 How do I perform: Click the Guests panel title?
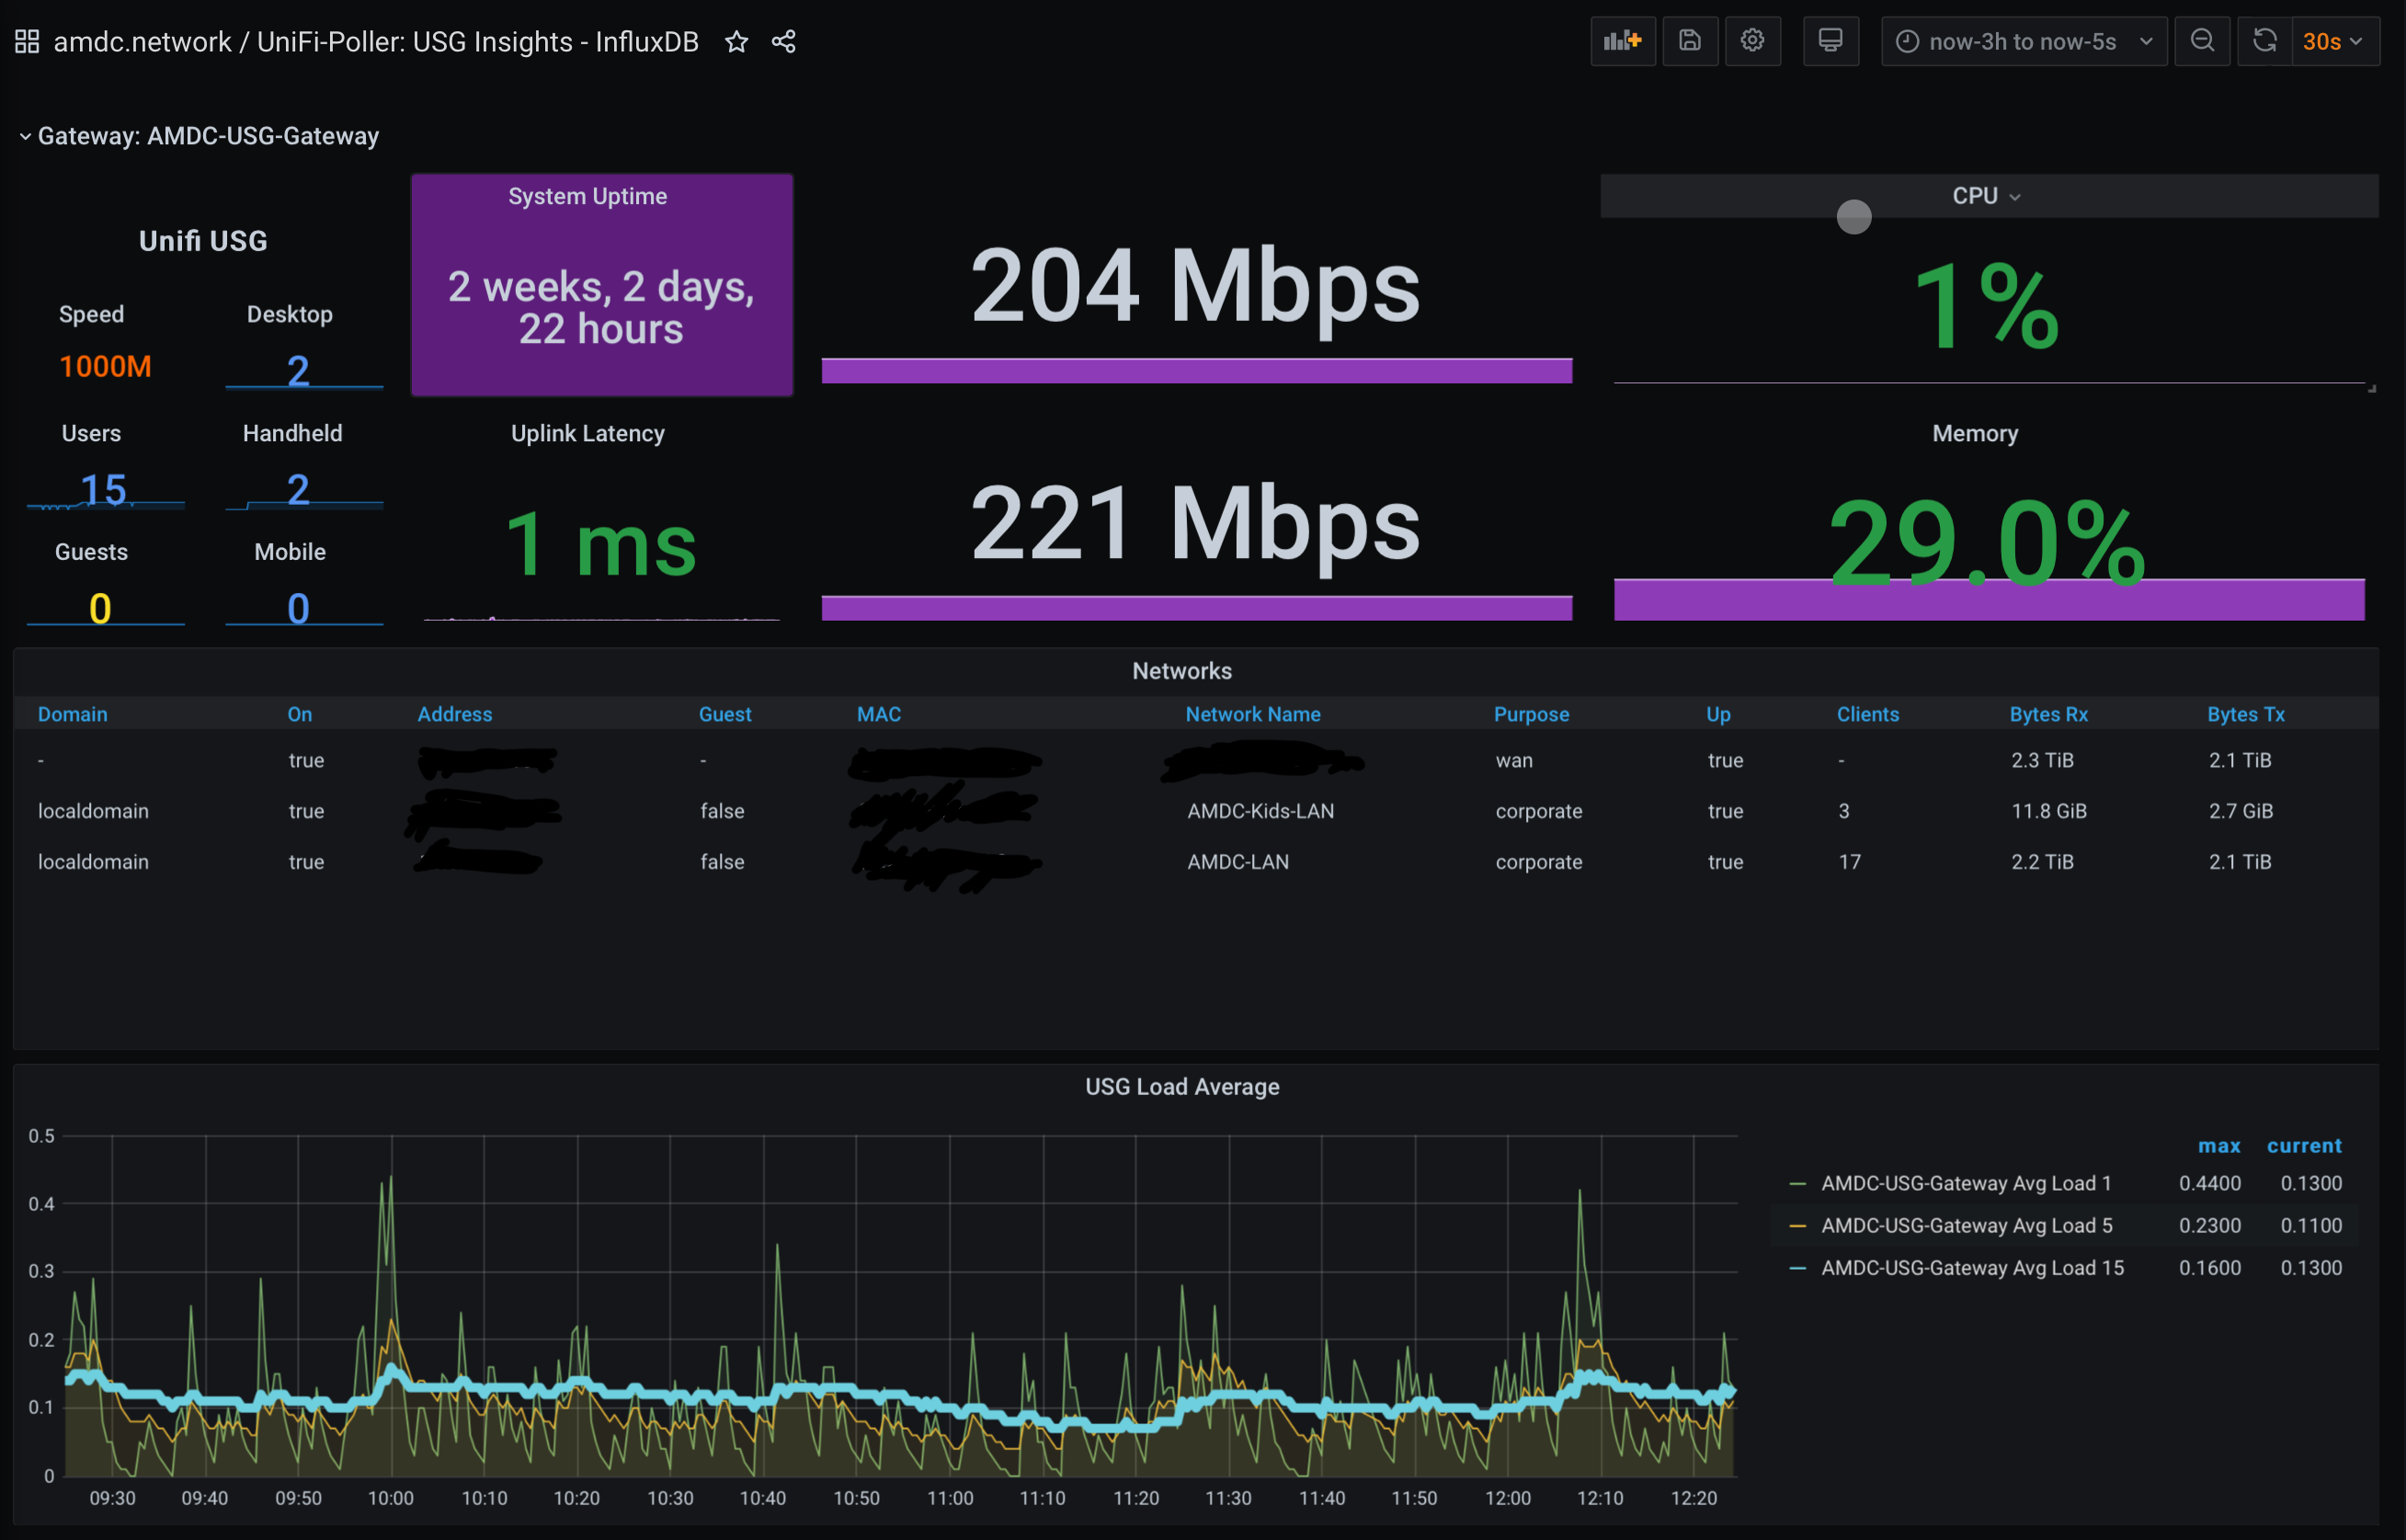click(91, 552)
